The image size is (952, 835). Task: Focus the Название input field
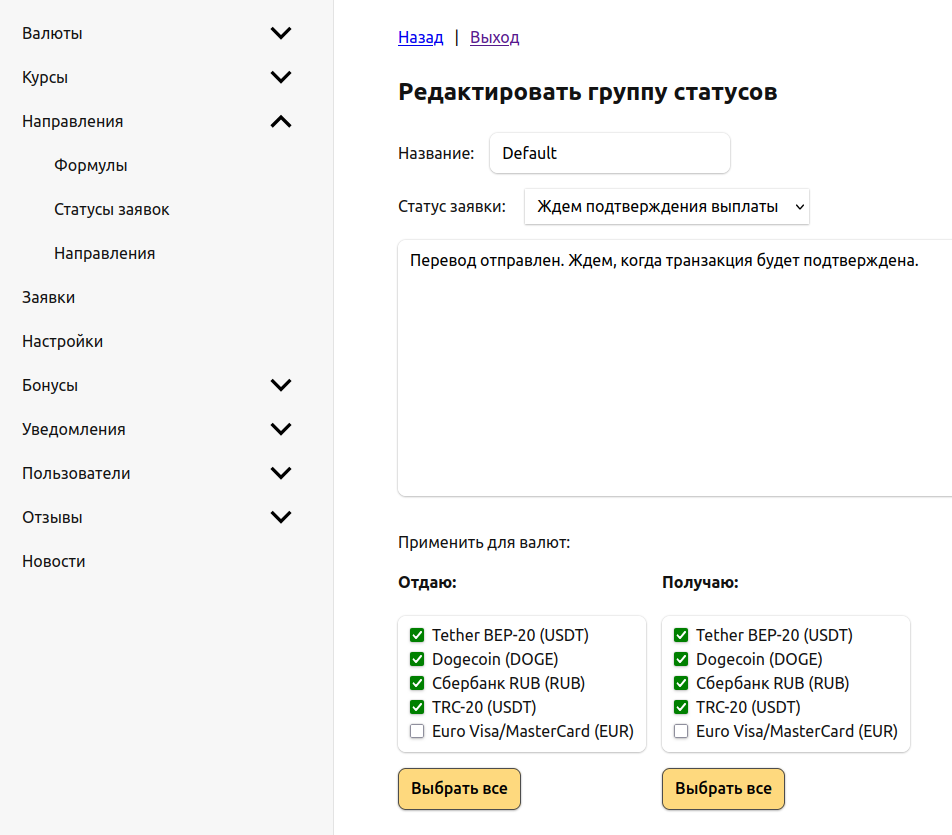(x=609, y=153)
